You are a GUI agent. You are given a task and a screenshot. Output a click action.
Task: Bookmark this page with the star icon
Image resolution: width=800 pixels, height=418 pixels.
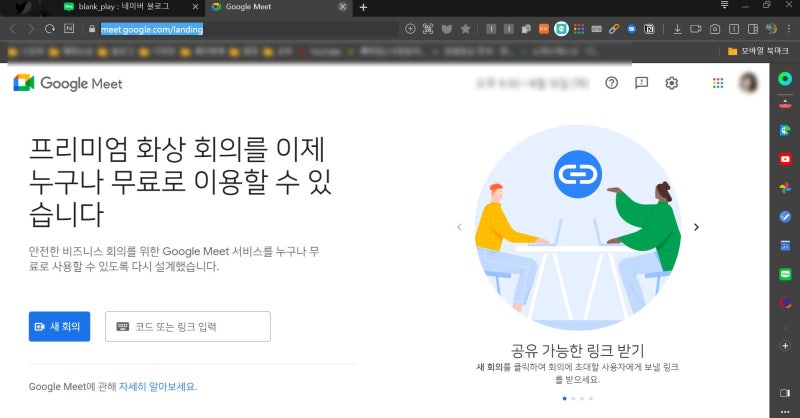(x=465, y=29)
